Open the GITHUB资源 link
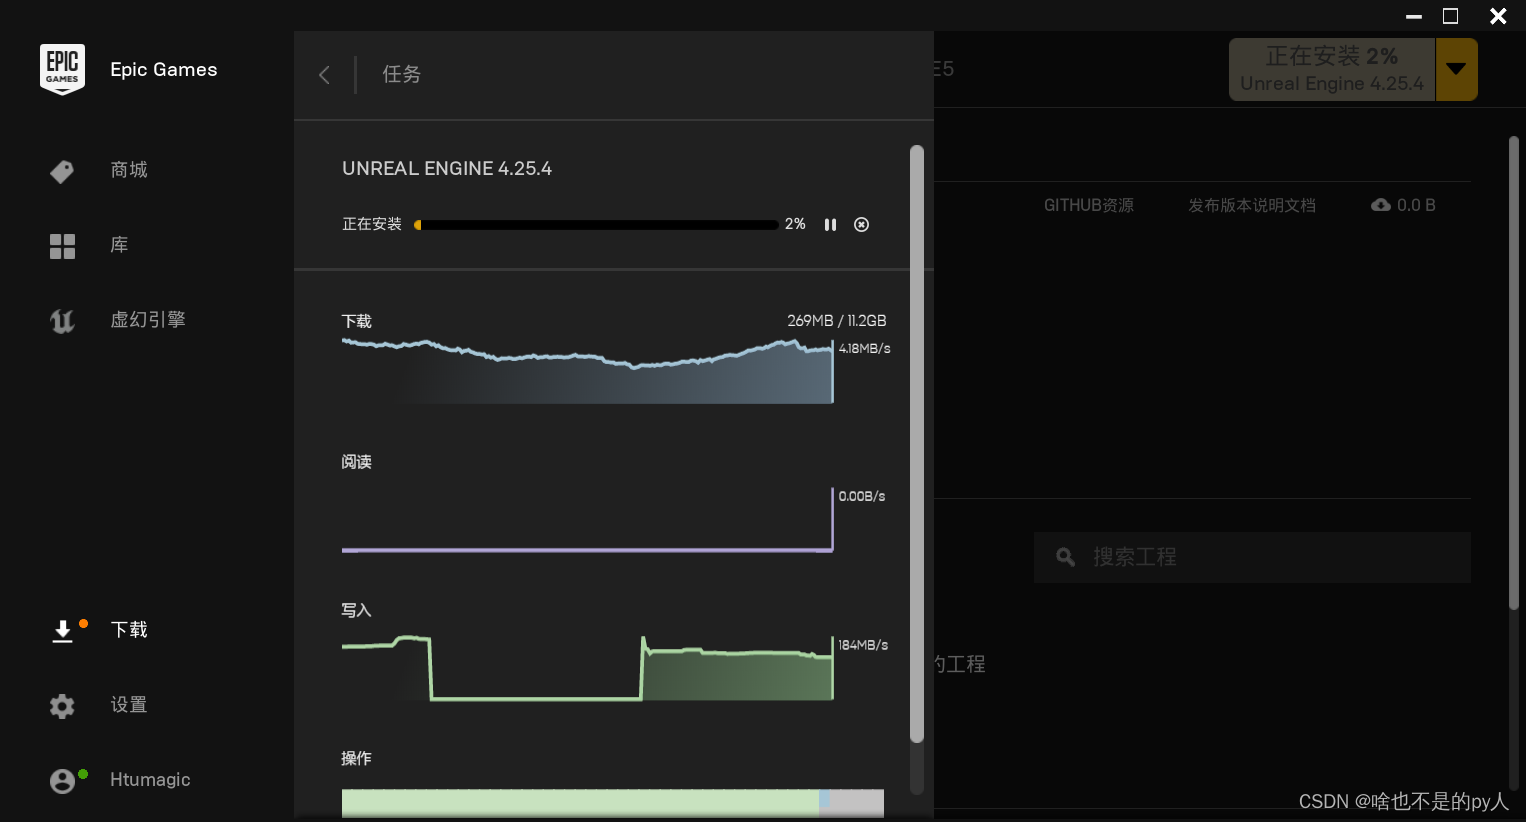The height and width of the screenshot is (822, 1526). (1089, 205)
